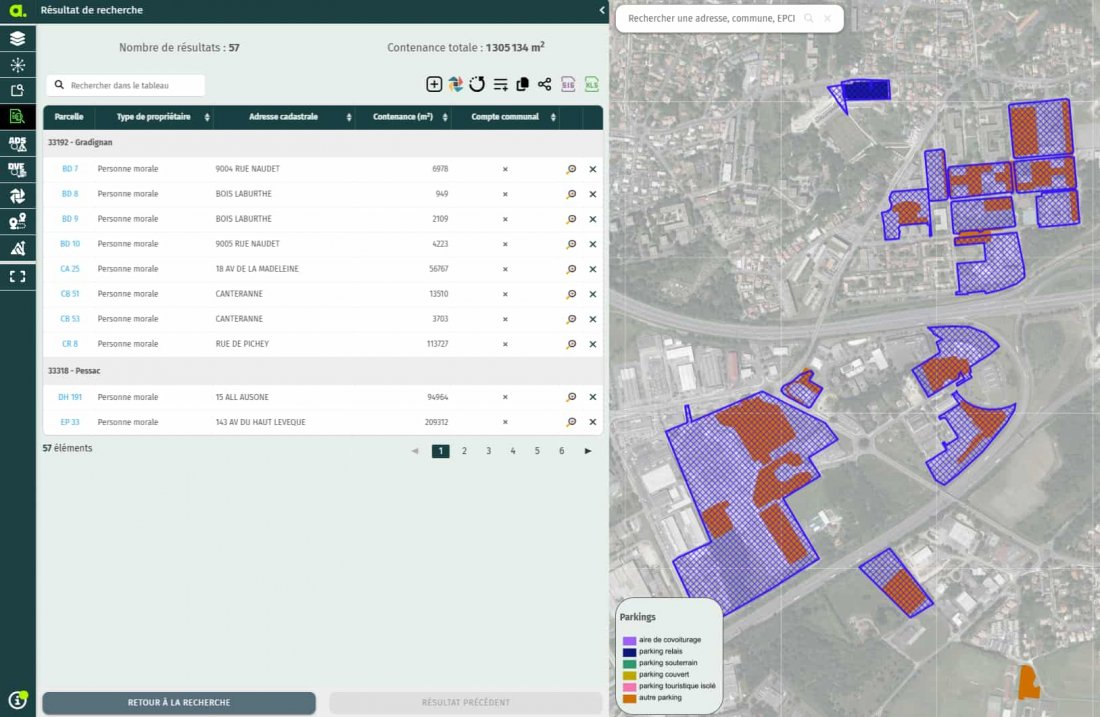
Task: Remove parcel CR 8 from results
Action: tap(592, 344)
